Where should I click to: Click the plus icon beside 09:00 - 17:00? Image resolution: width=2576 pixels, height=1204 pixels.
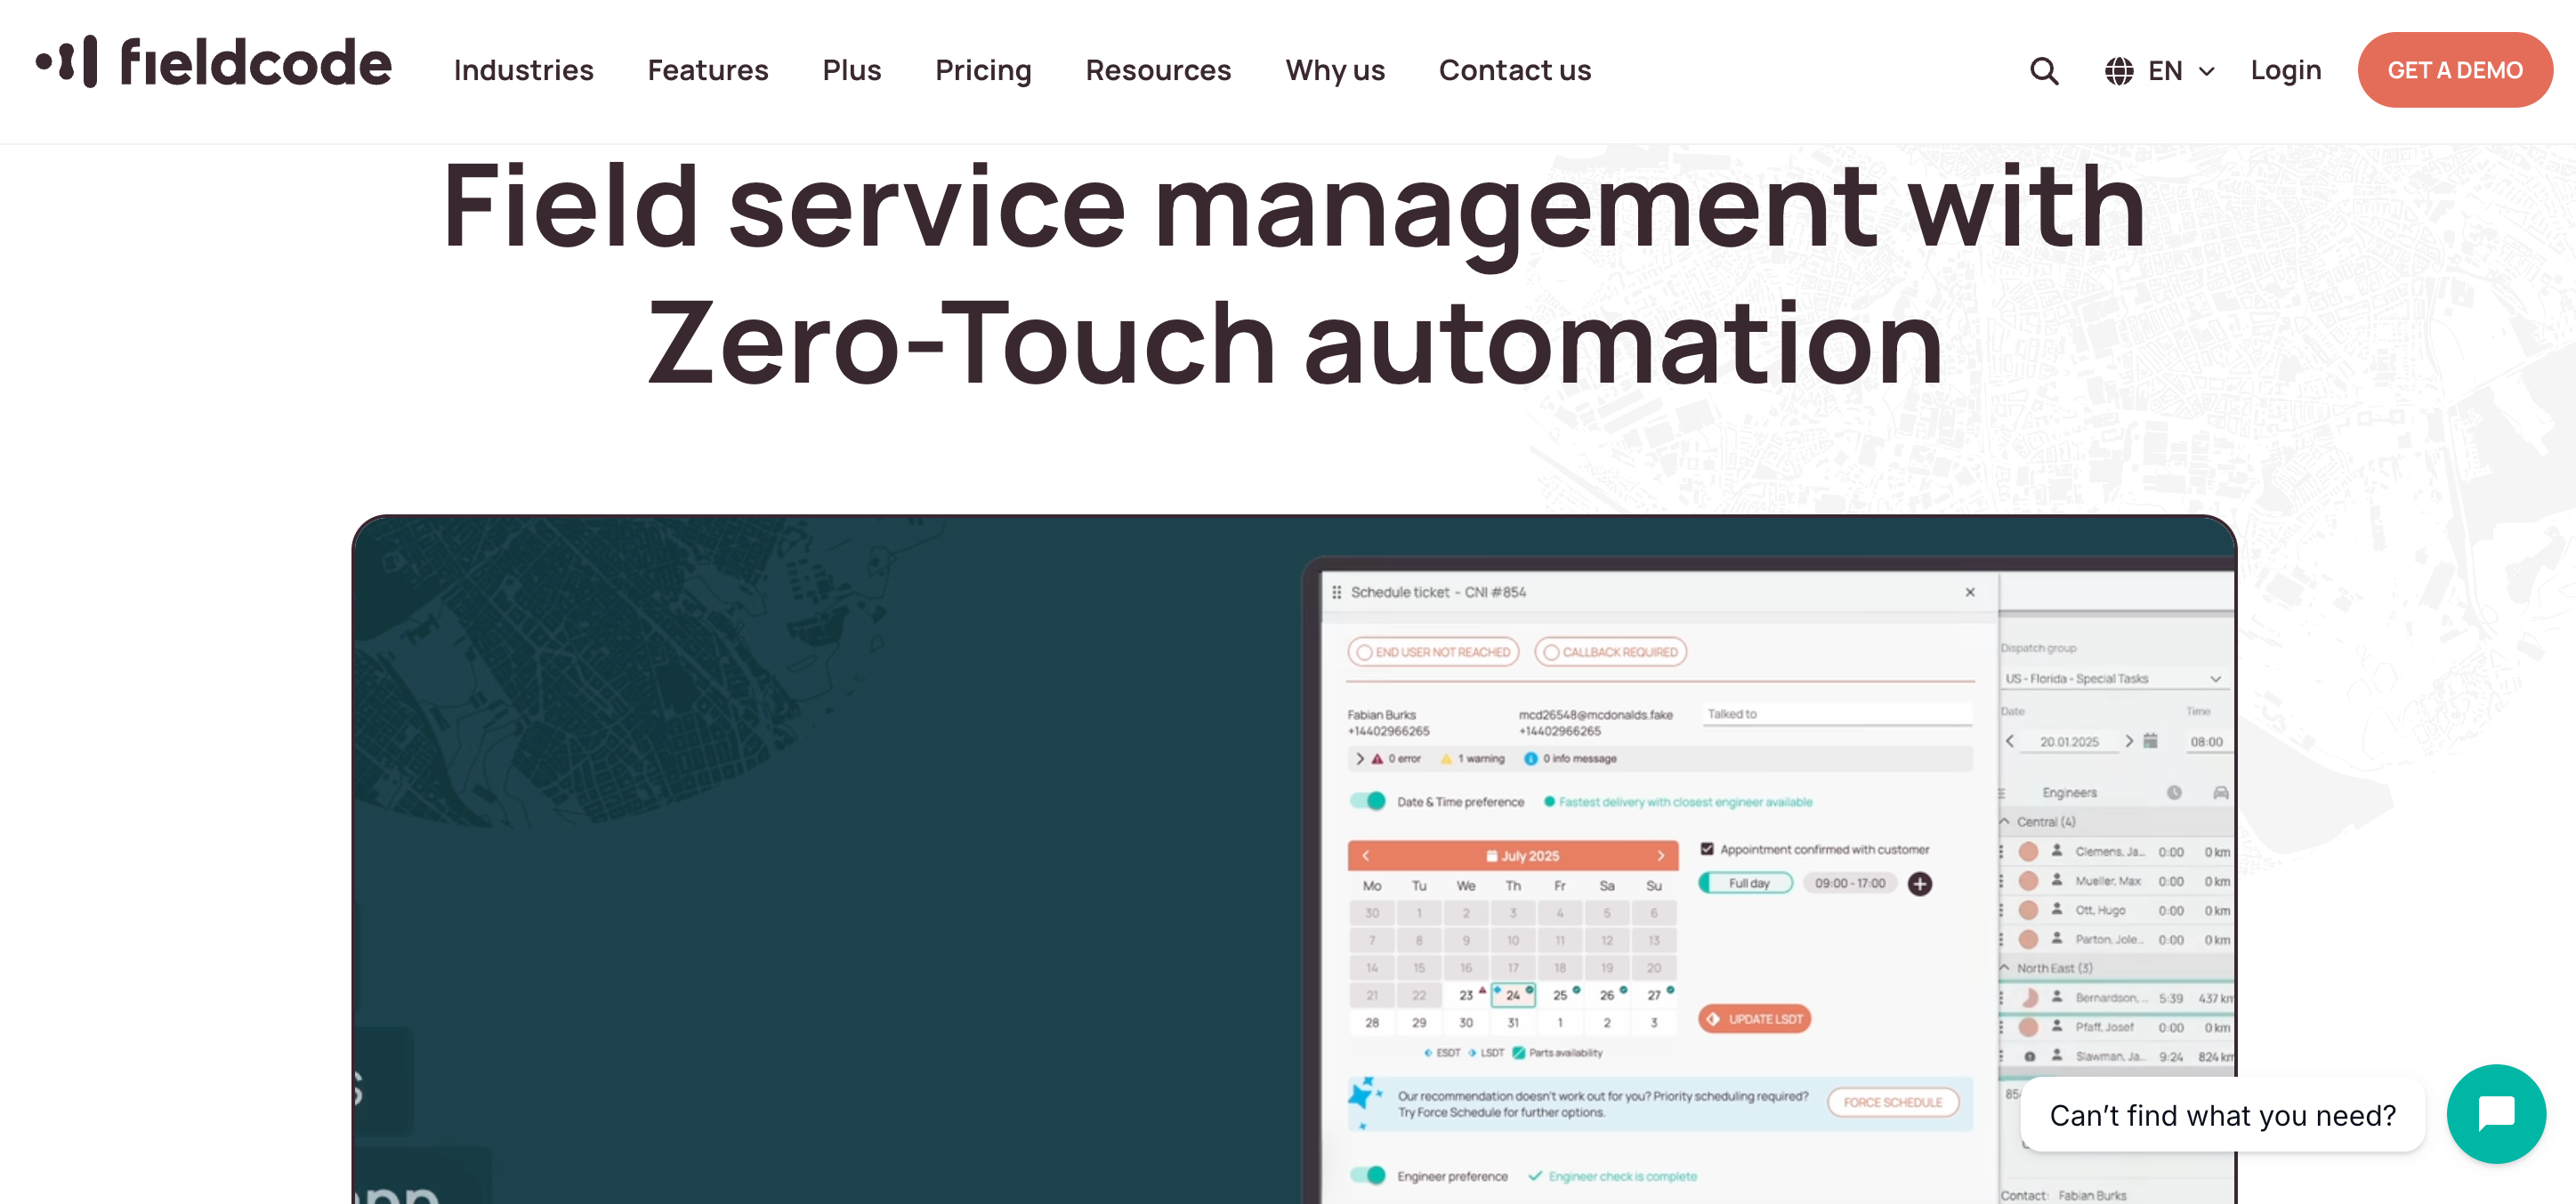point(1919,884)
